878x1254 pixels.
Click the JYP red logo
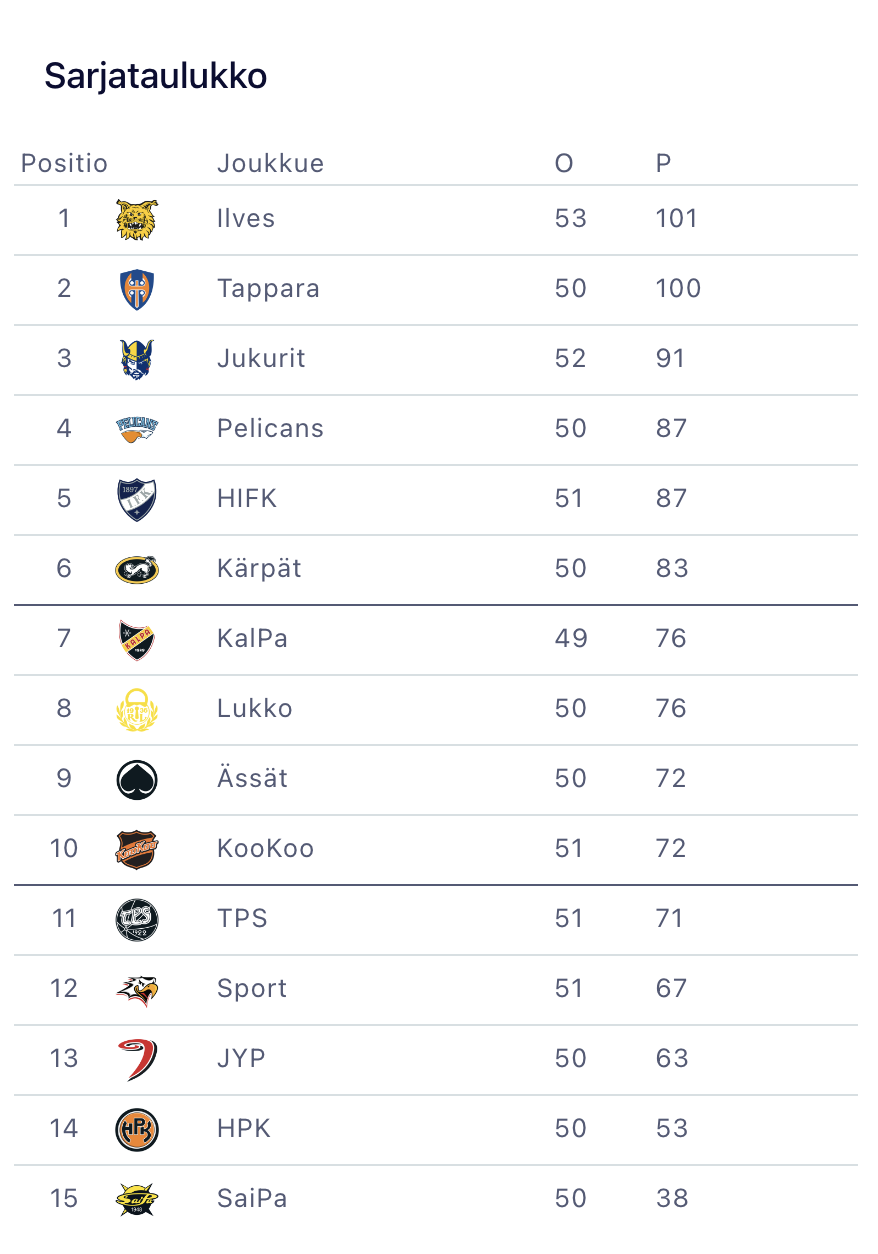click(137, 1060)
